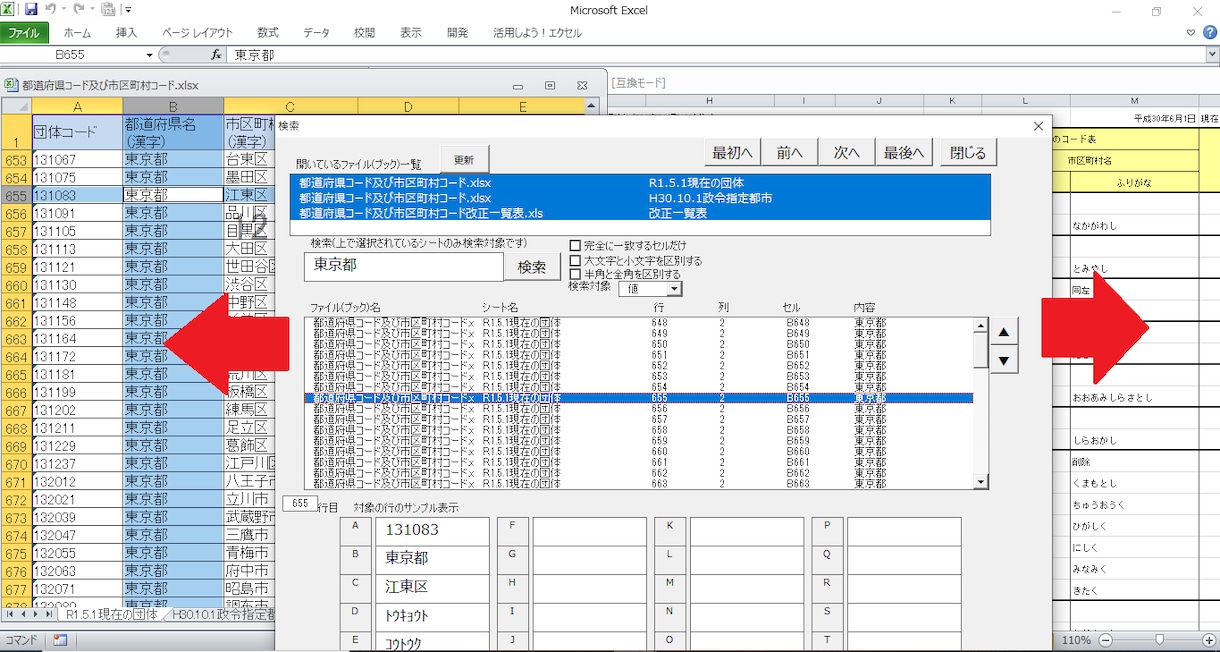Click the zoom in plus icon
Viewport: 1220px width, 652px height.
point(1210,640)
